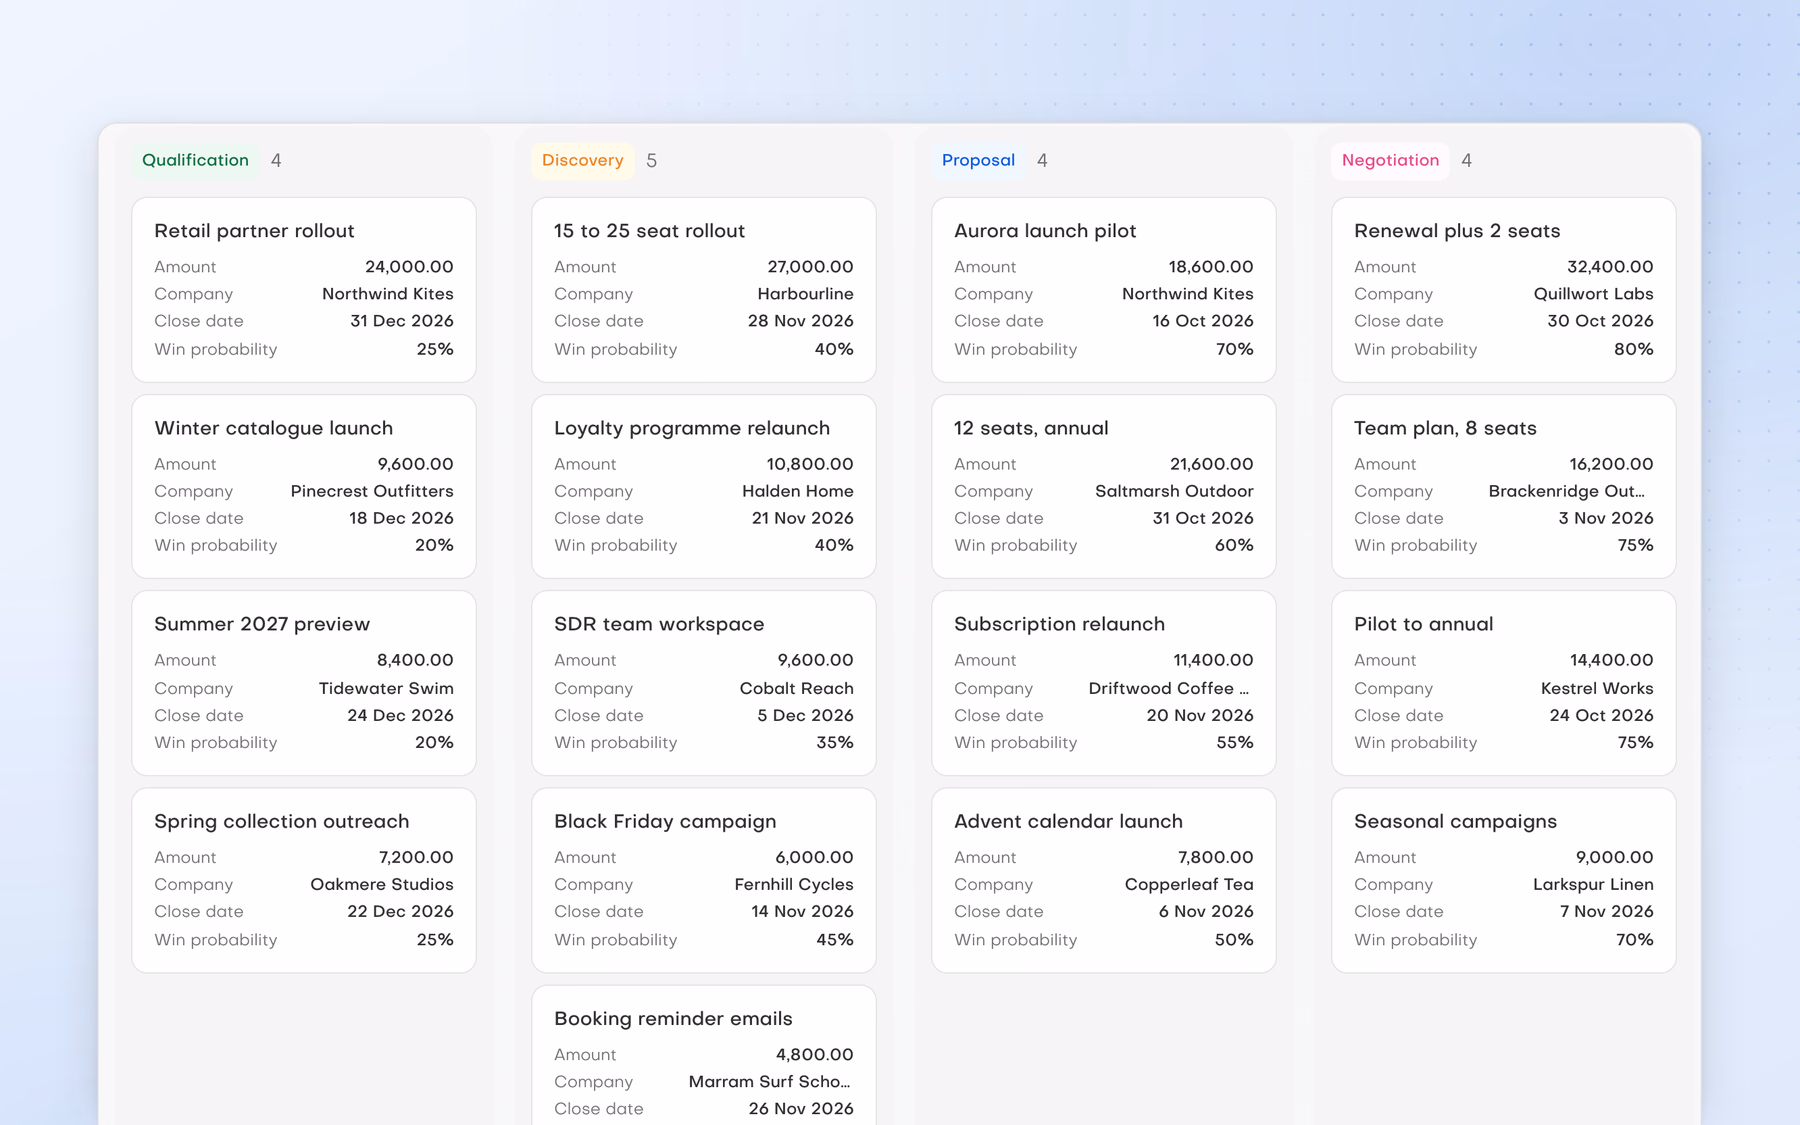Click close date 20 Nov 2026
This screenshot has width=1800, height=1125.
point(1200,715)
